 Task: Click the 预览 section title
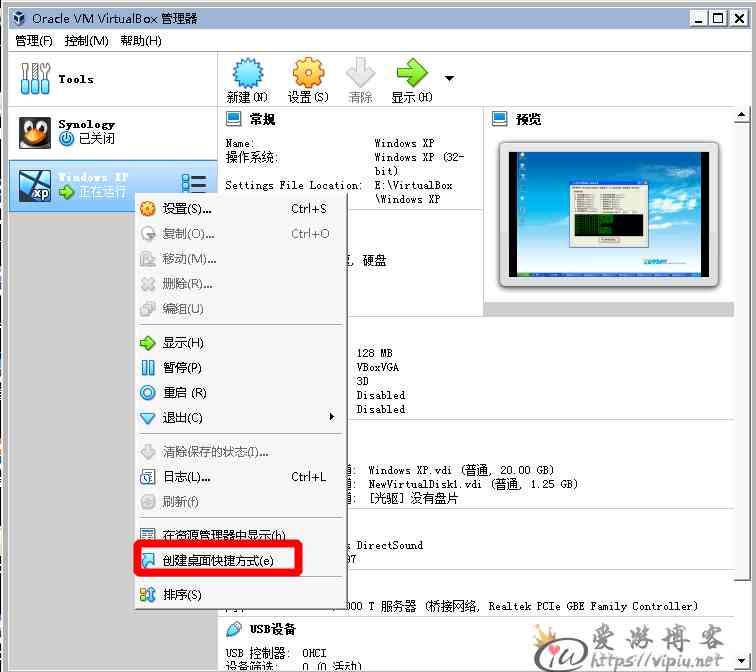pyautogui.click(x=528, y=119)
